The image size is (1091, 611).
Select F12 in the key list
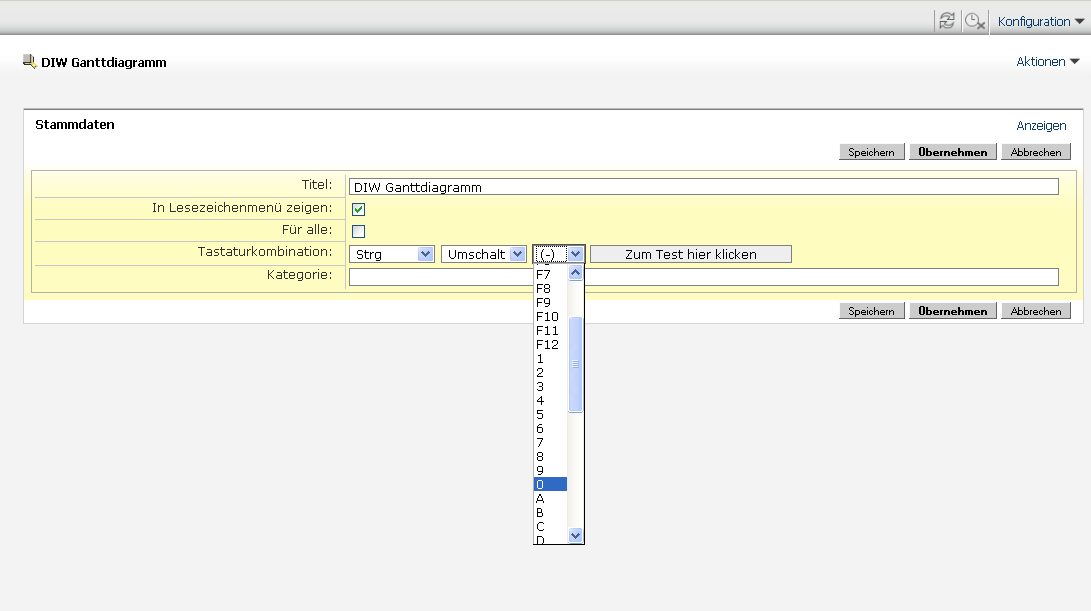coord(550,344)
